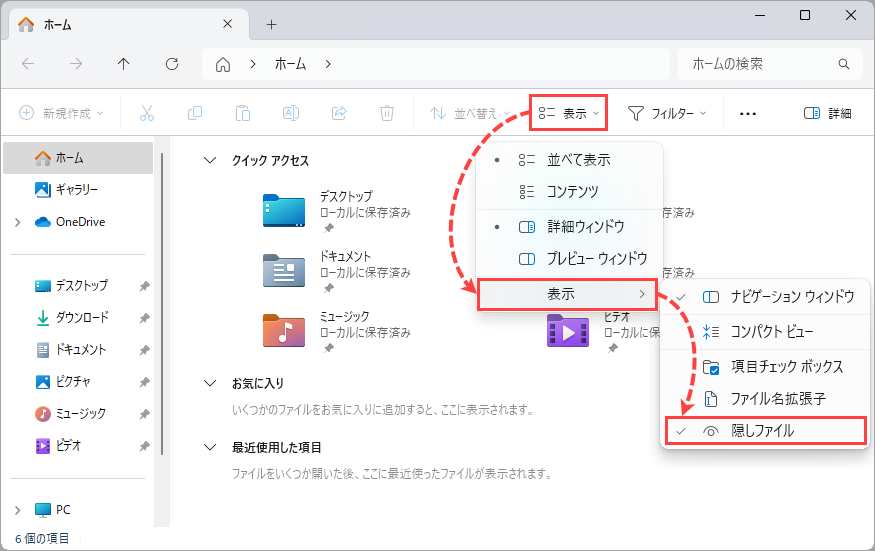
Task: Open the 並べ替え sort dropdown
Action: pos(470,113)
